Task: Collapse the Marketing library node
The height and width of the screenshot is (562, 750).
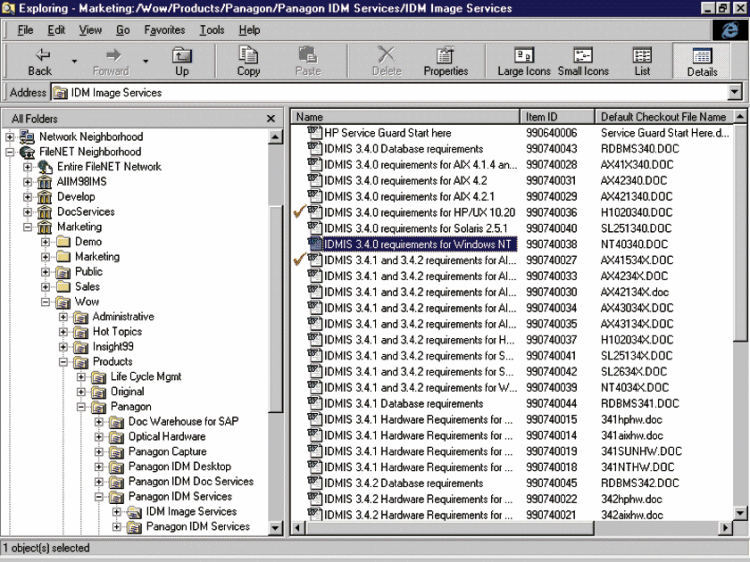Action: [28, 227]
